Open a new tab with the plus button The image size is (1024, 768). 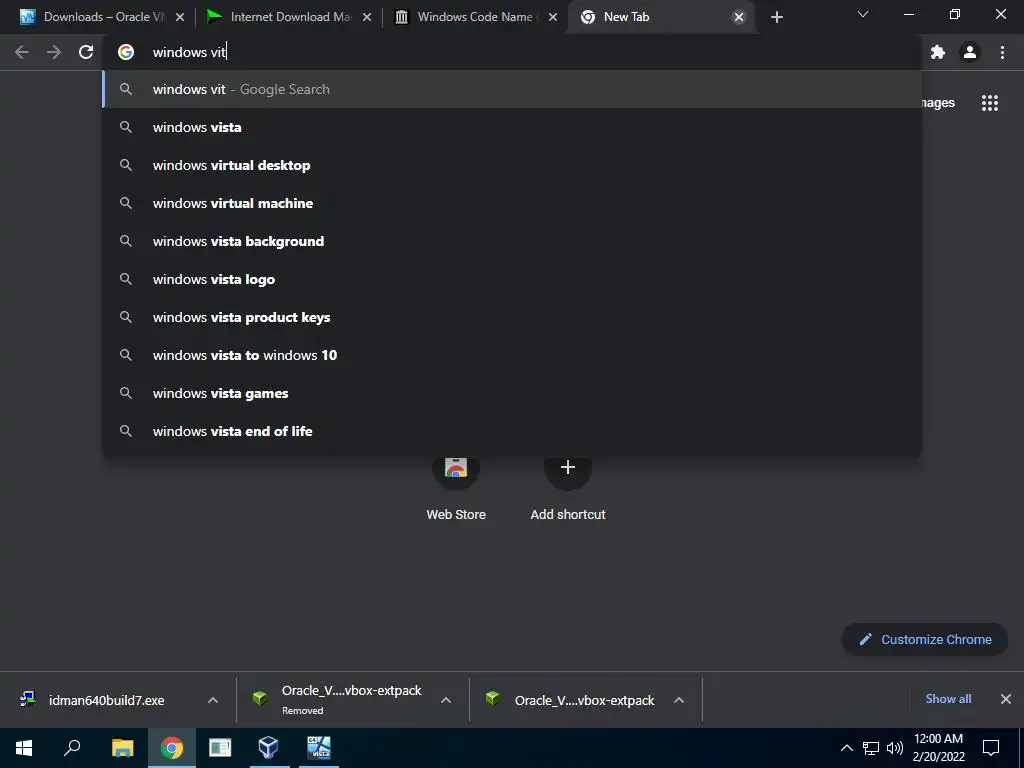(x=776, y=17)
